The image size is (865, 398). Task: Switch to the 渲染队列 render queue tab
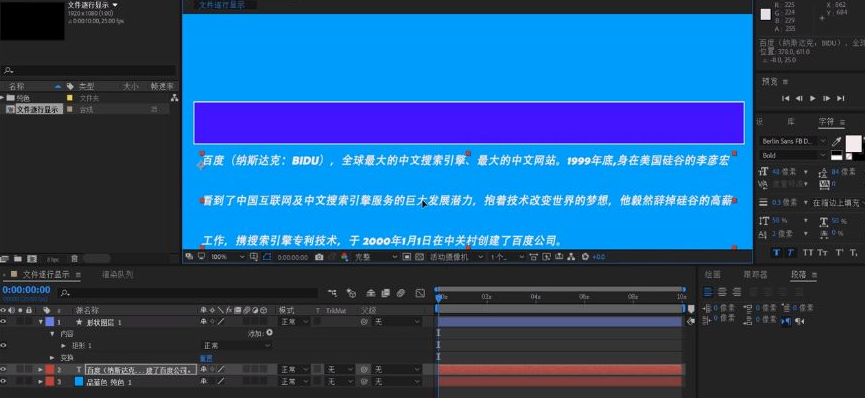click(117, 274)
